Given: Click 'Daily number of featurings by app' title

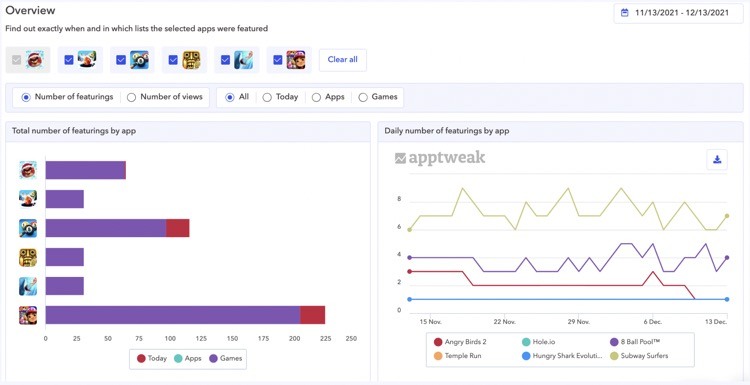Looking at the screenshot, I should [447, 131].
